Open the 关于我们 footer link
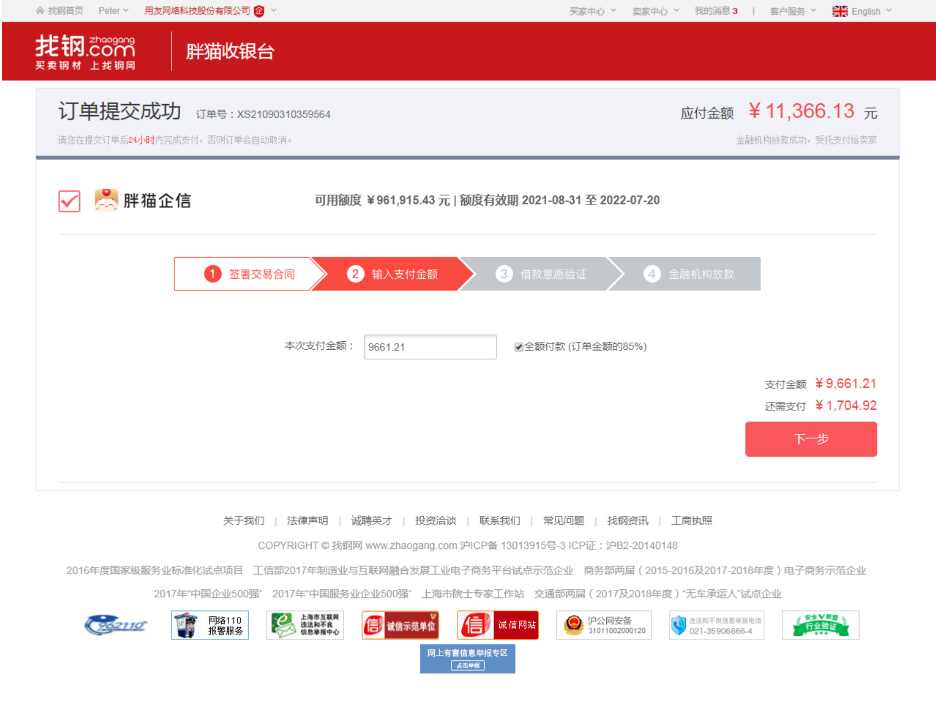This screenshot has width=936, height=704. pos(244,521)
